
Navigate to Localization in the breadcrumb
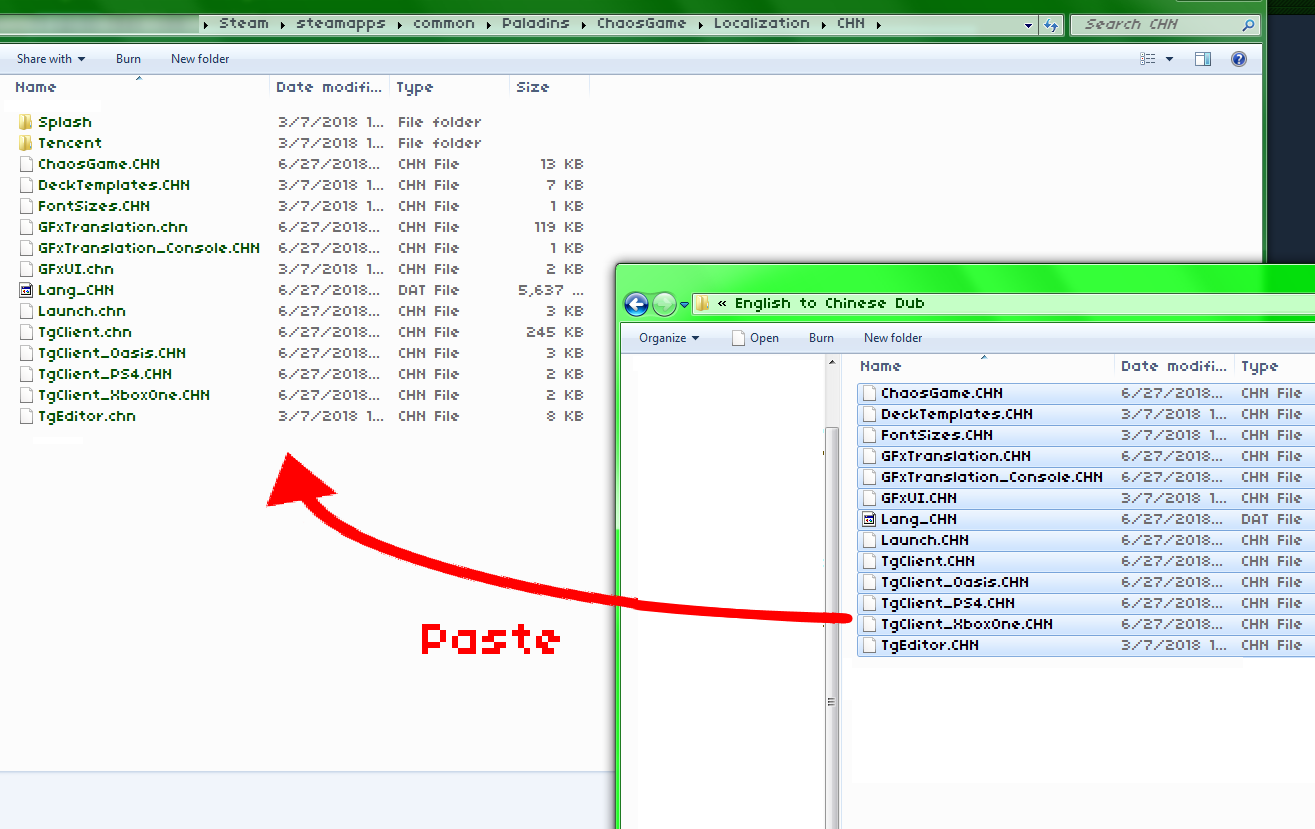coord(761,24)
